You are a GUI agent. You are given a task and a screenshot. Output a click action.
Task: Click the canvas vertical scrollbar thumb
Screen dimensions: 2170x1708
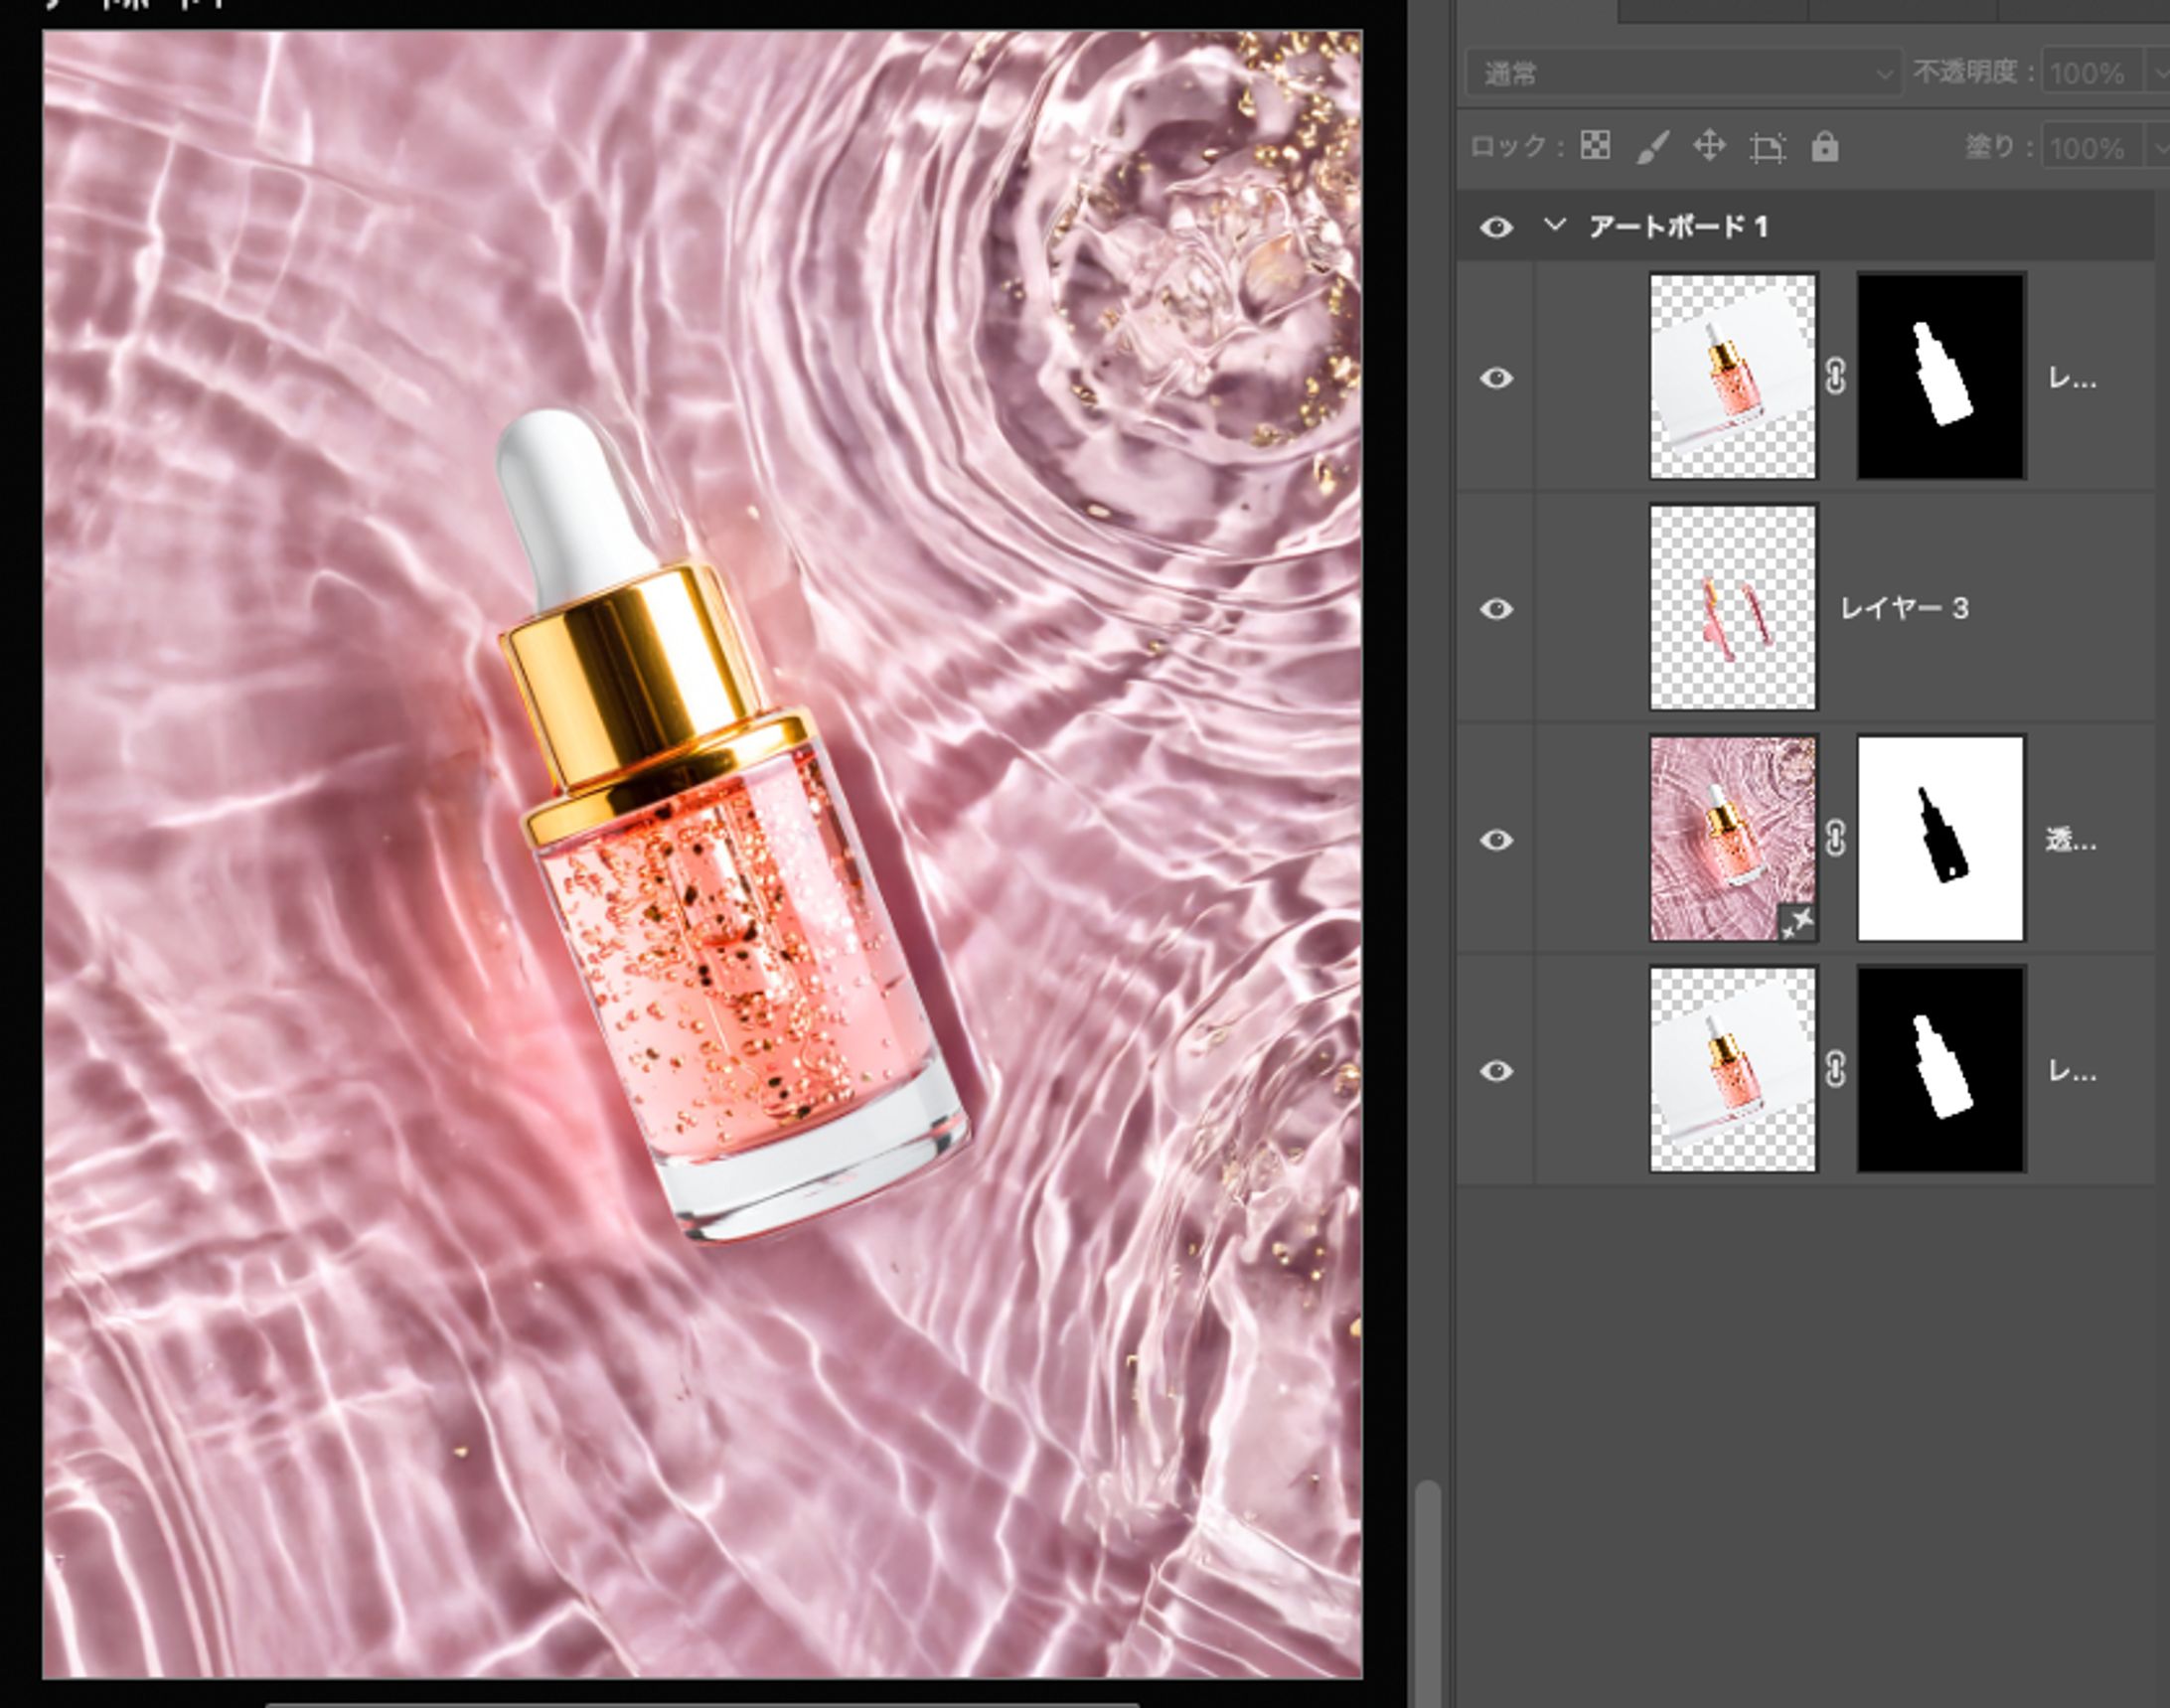1428,1593
